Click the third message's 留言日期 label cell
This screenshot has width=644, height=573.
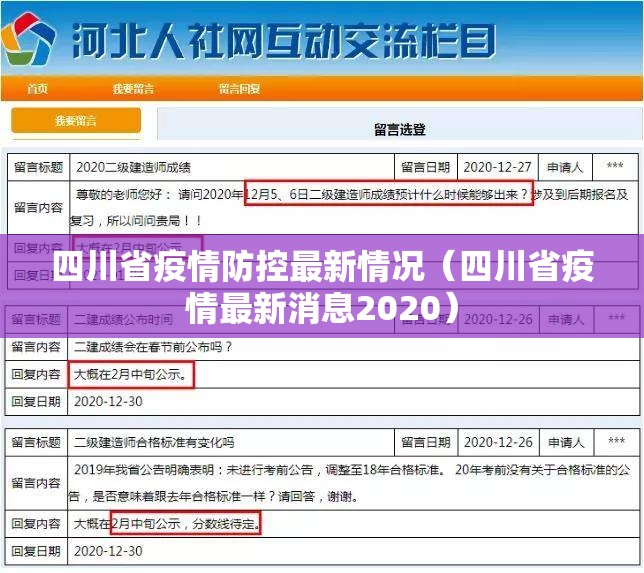pos(425,442)
